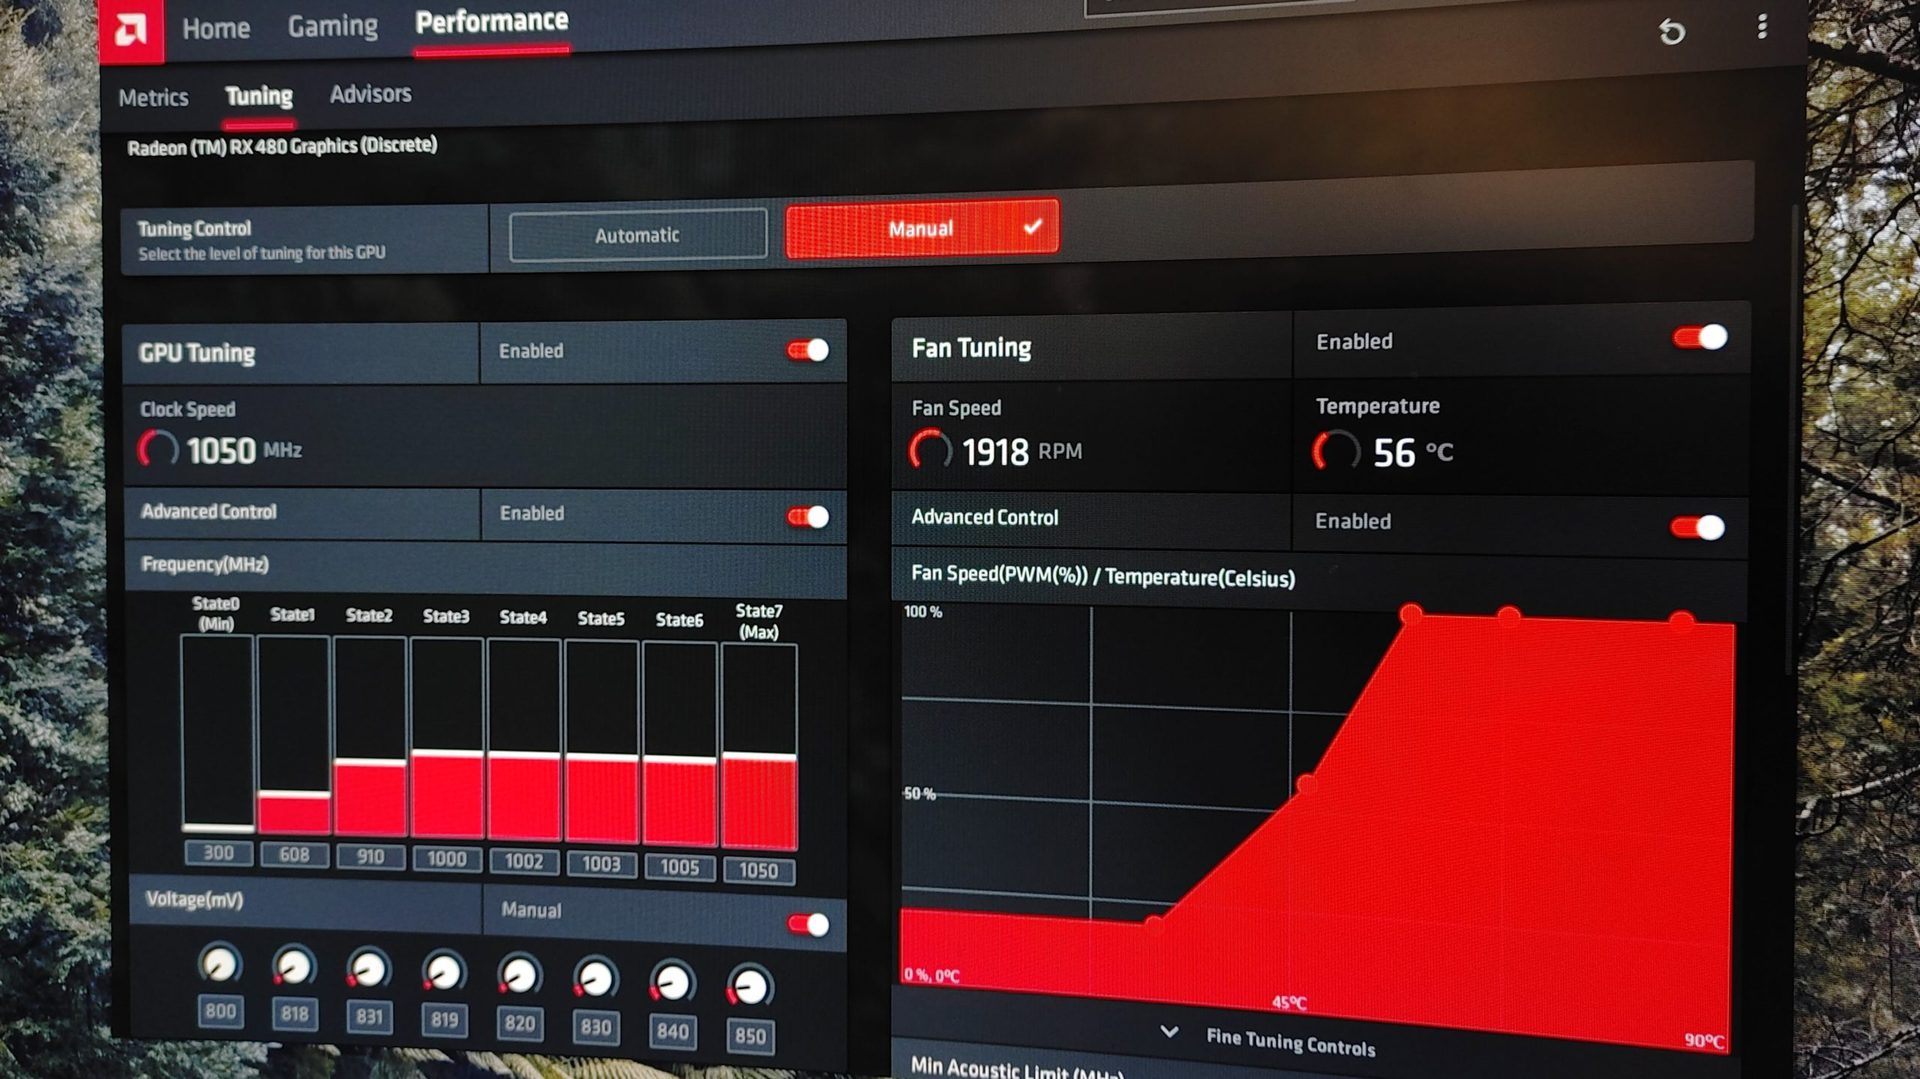The image size is (1920, 1079).
Task: Click State3 frequency bar
Action: pos(447,738)
